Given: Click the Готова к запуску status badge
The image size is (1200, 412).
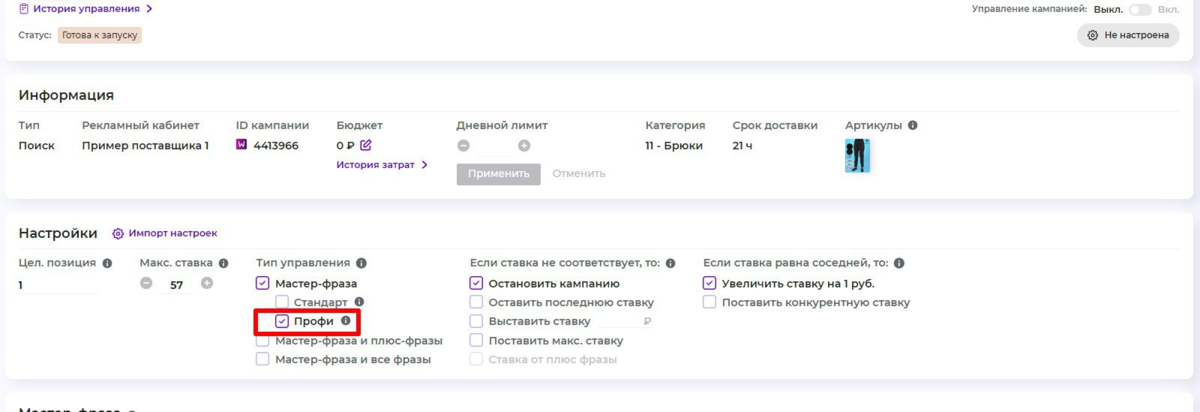Looking at the screenshot, I should tap(100, 35).
